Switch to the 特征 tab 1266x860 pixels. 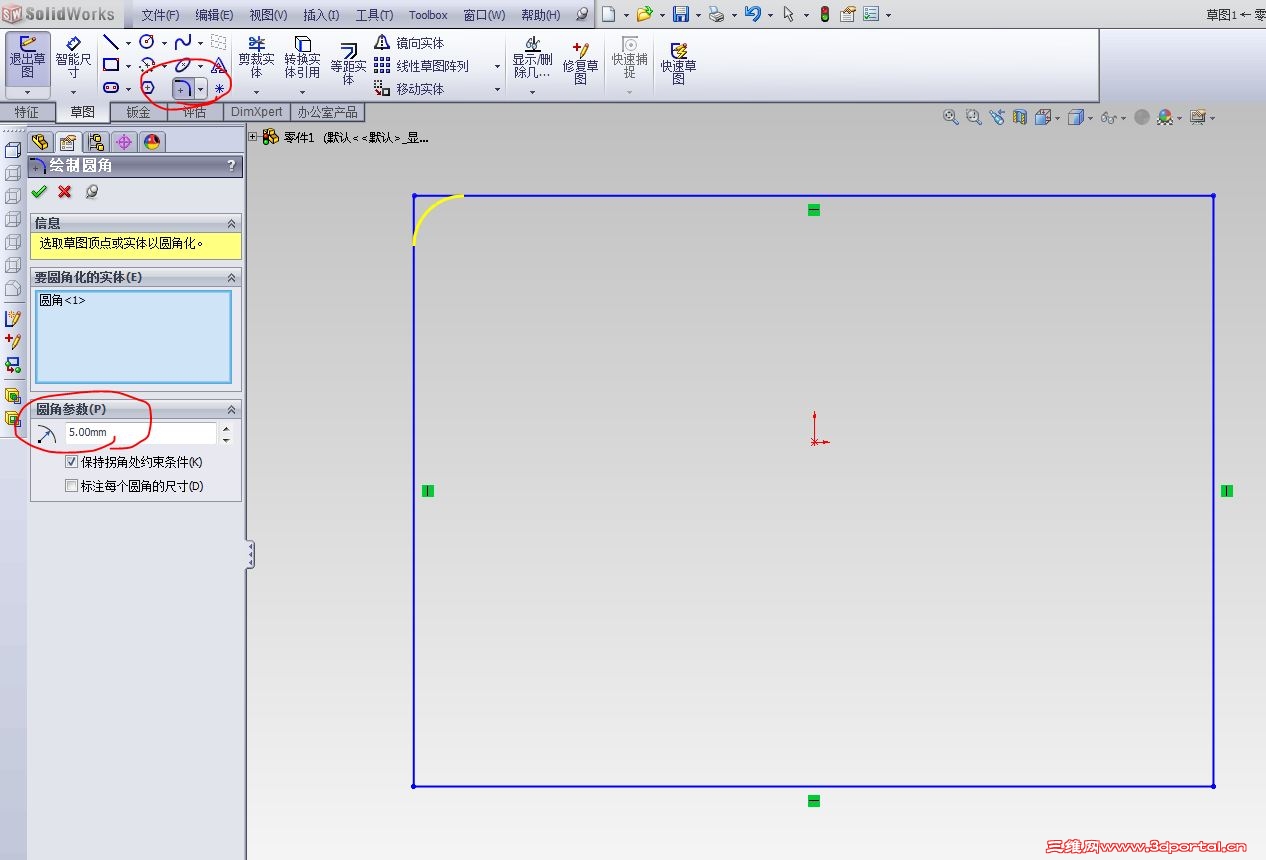[27, 112]
